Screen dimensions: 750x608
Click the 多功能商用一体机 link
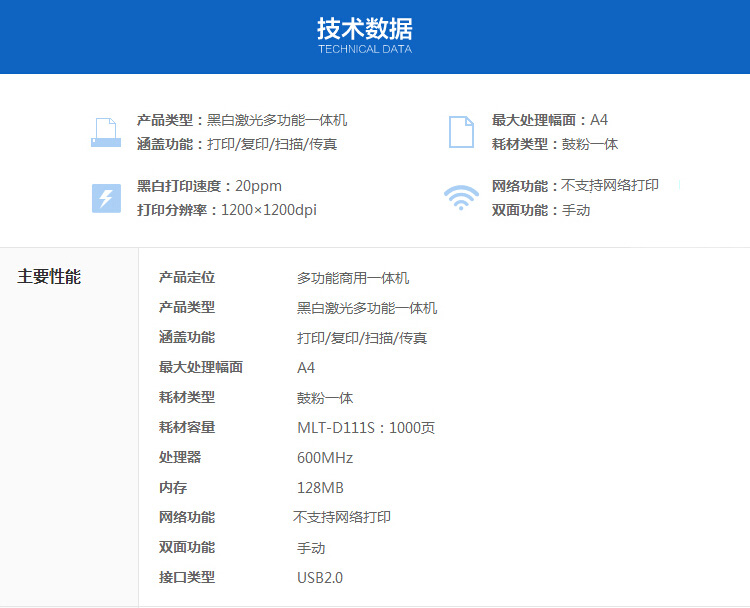click(353, 278)
